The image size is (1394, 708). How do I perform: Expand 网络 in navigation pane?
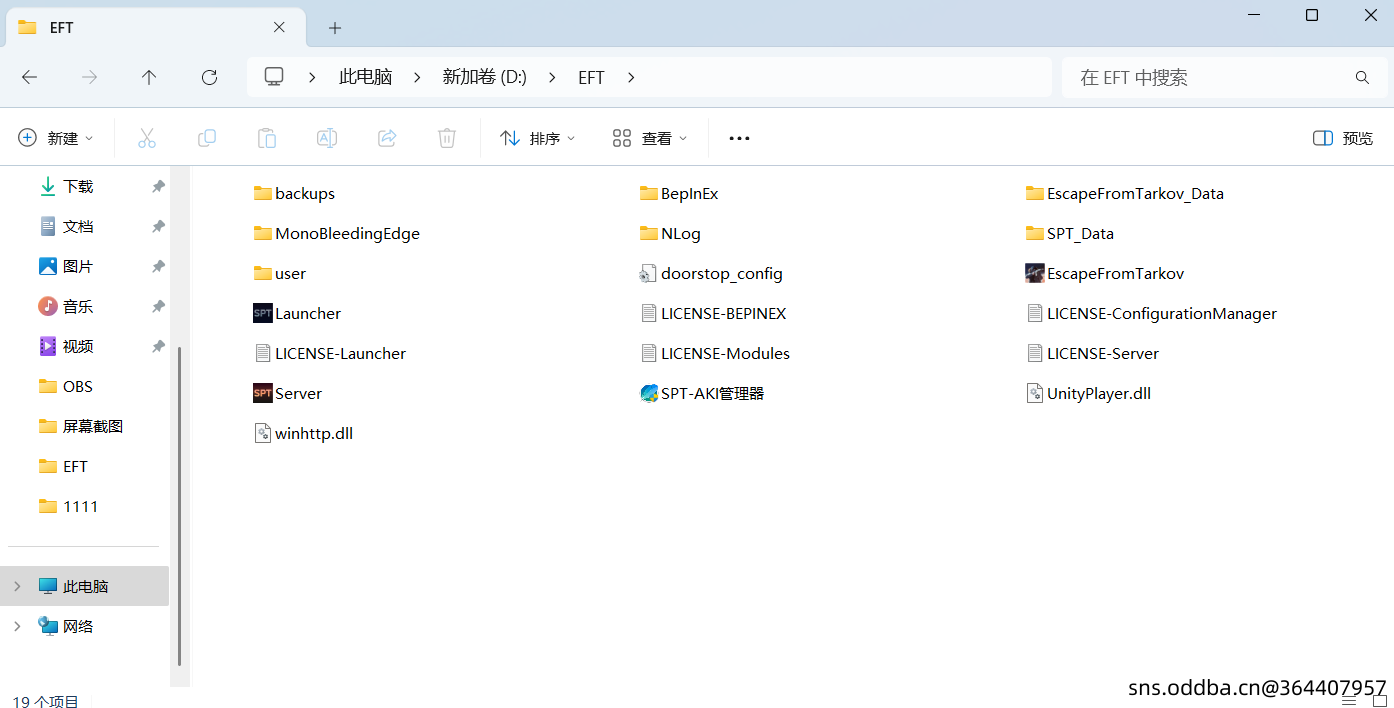point(17,626)
